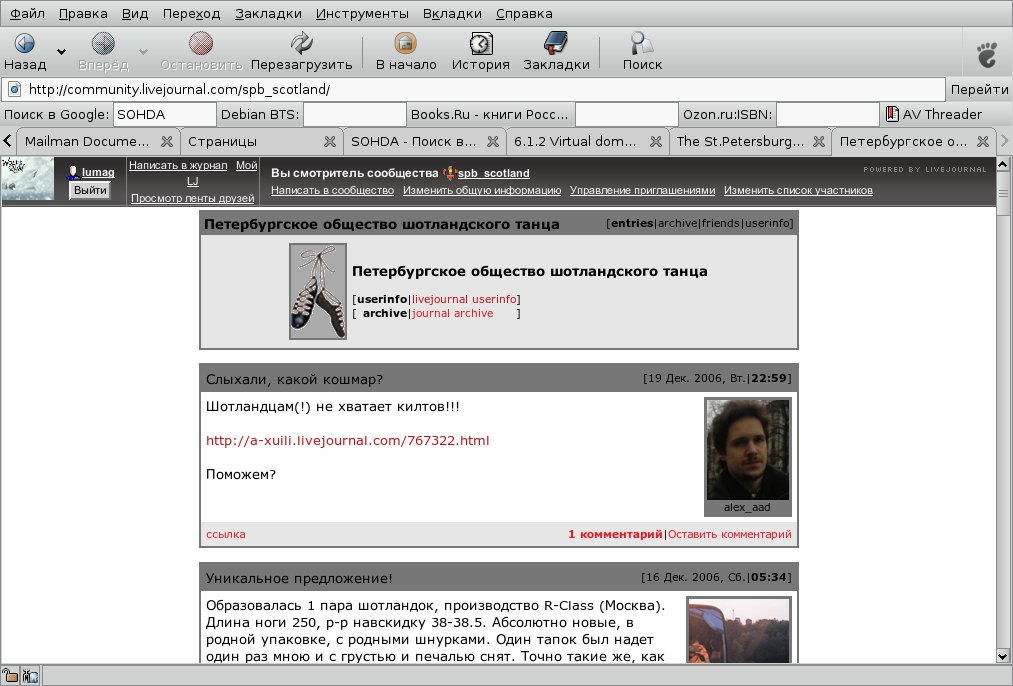Open the History (История) clock icon

[x=480, y=44]
